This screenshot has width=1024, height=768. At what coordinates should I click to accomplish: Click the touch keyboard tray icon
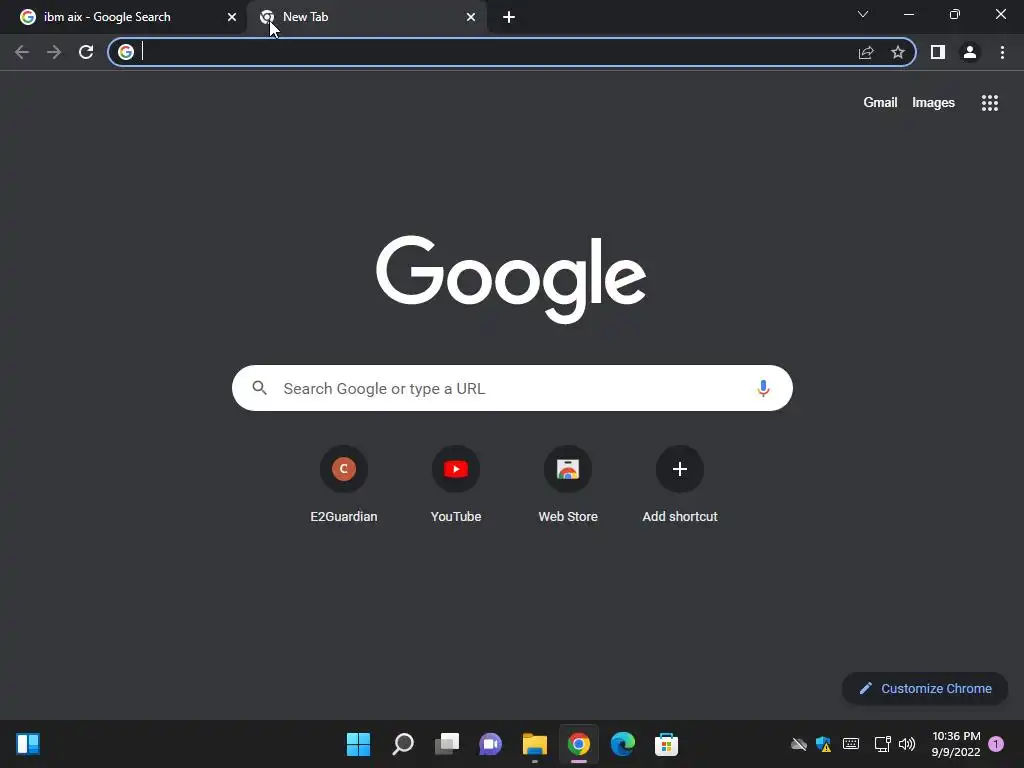click(x=851, y=744)
